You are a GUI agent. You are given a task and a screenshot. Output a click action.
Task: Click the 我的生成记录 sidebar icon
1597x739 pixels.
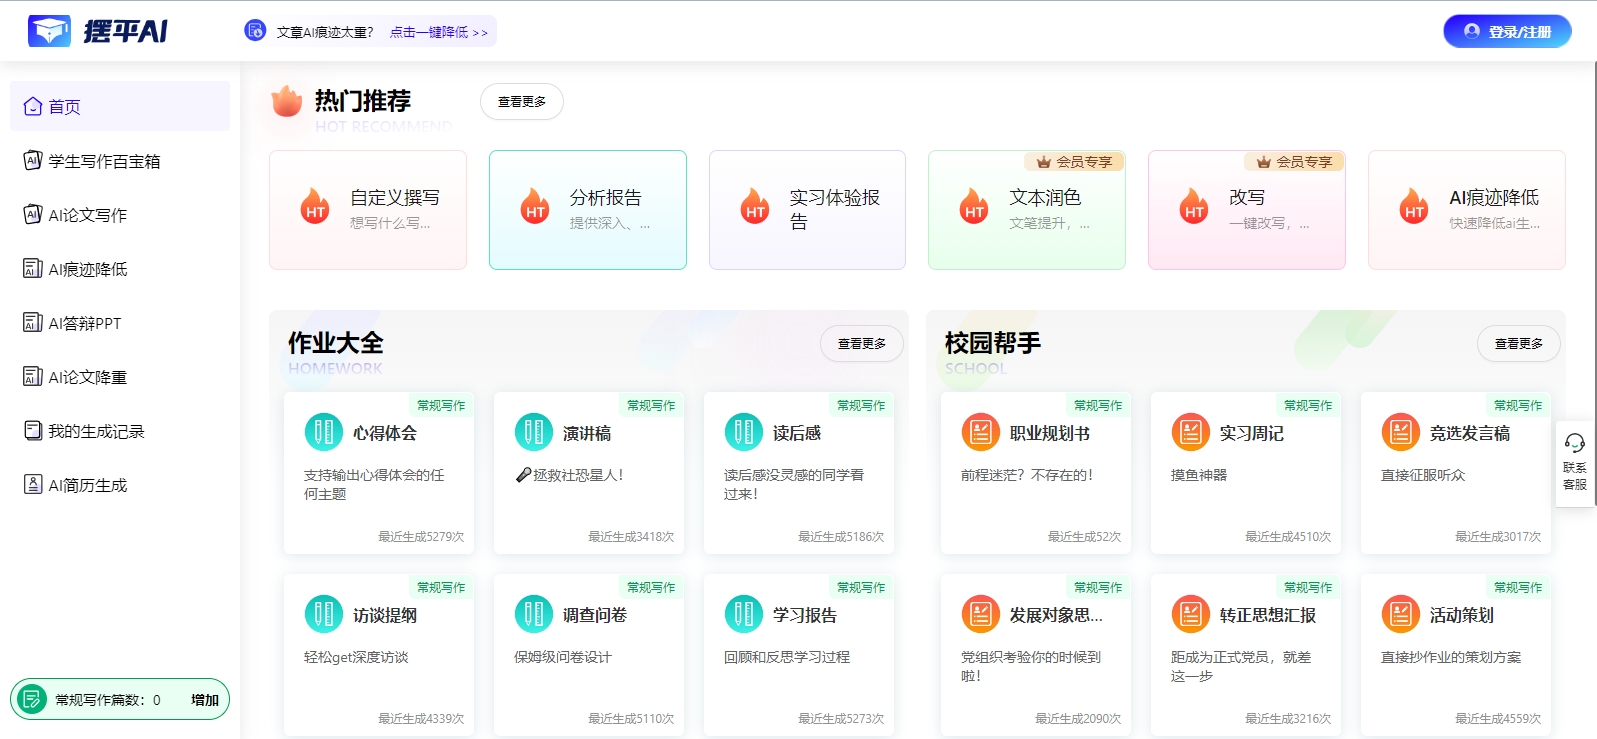tap(33, 430)
